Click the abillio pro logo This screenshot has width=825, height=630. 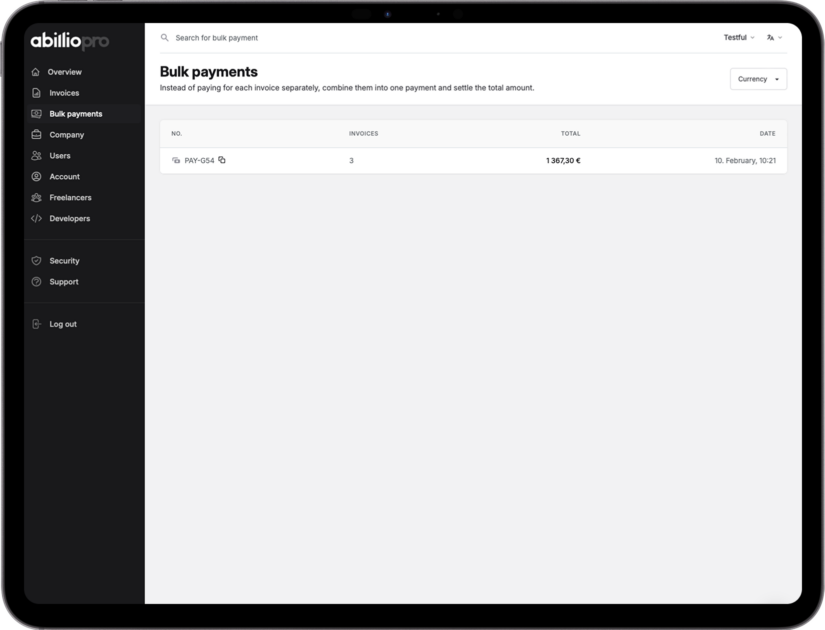coord(69,41)
